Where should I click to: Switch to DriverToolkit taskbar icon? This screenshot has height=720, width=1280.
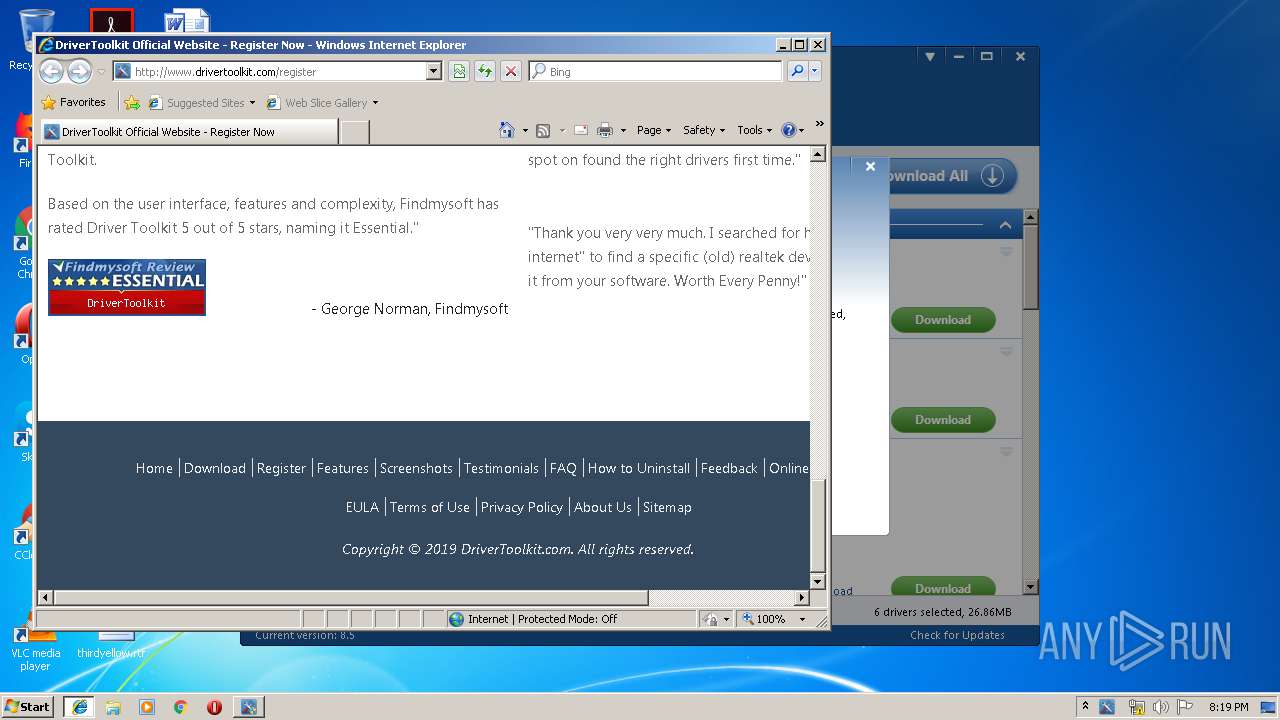248,706
